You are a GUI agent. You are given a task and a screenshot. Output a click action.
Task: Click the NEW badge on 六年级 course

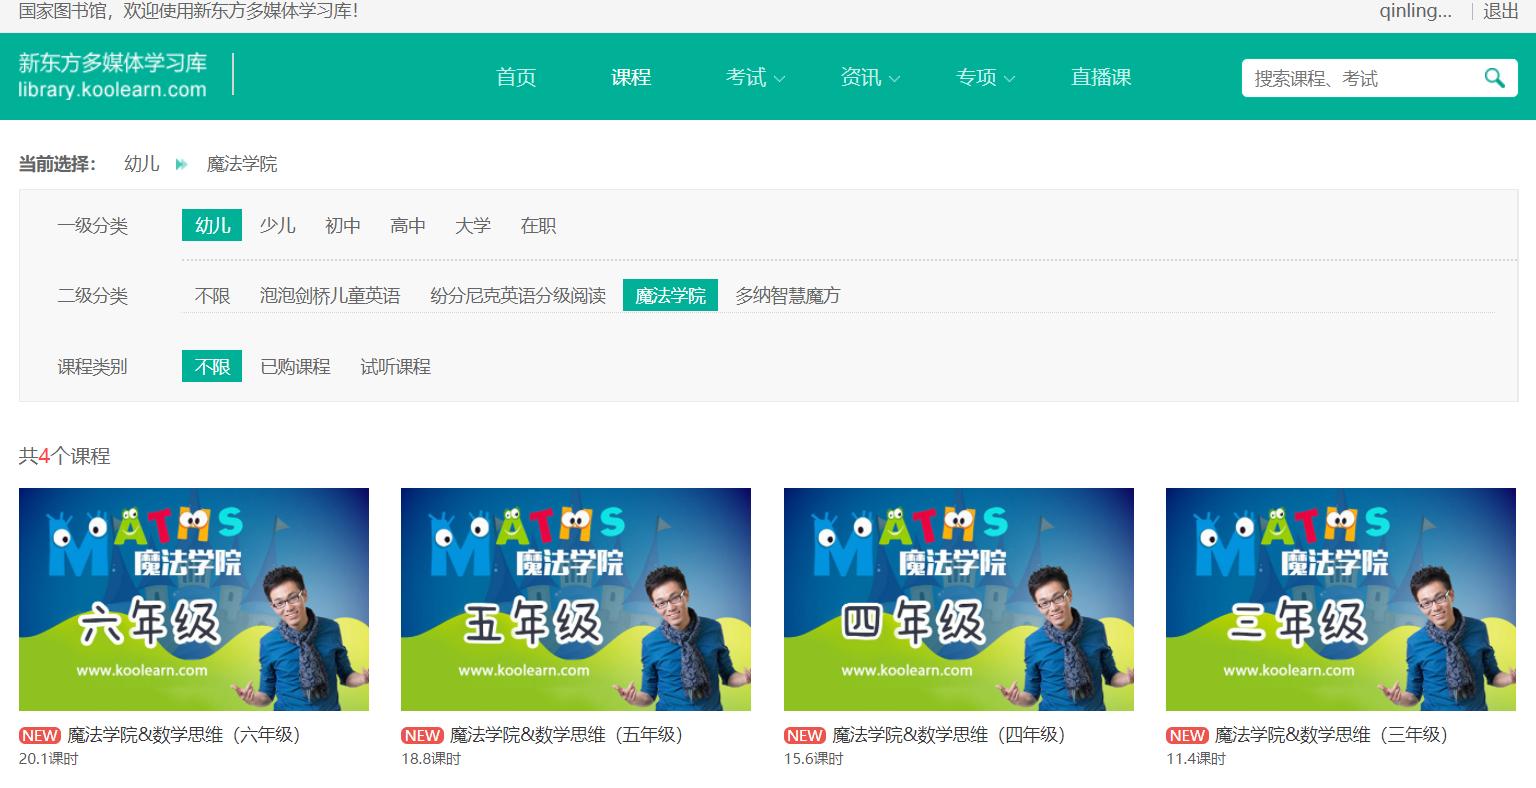[x=39, y=734]
